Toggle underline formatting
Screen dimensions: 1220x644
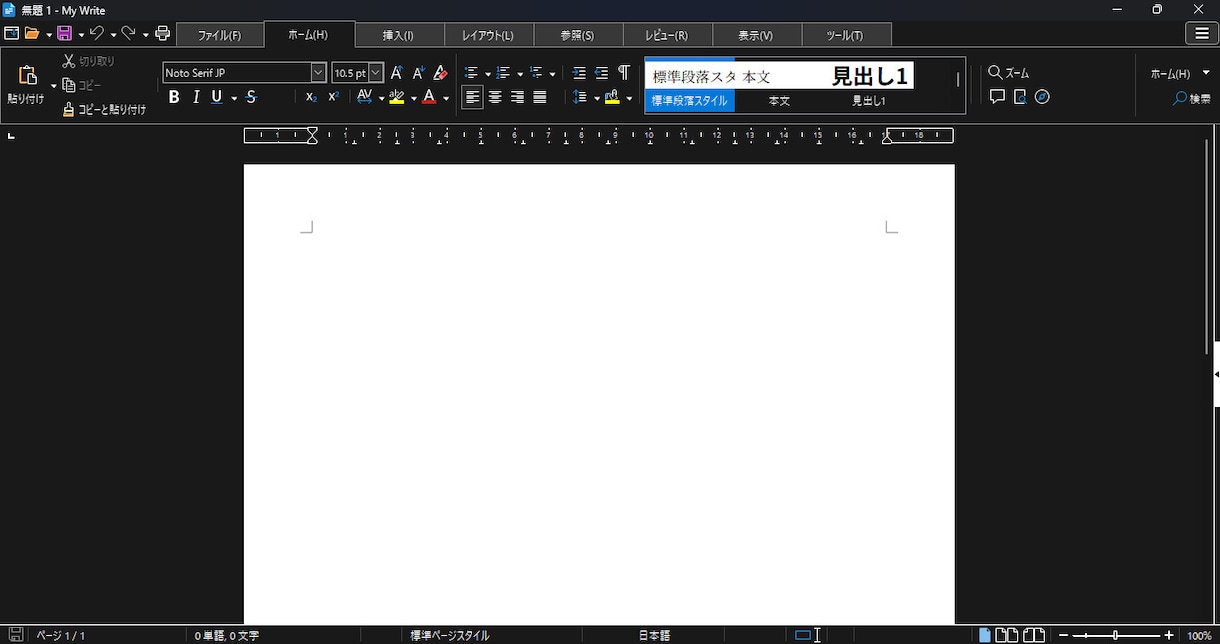(x=217, y=97)
